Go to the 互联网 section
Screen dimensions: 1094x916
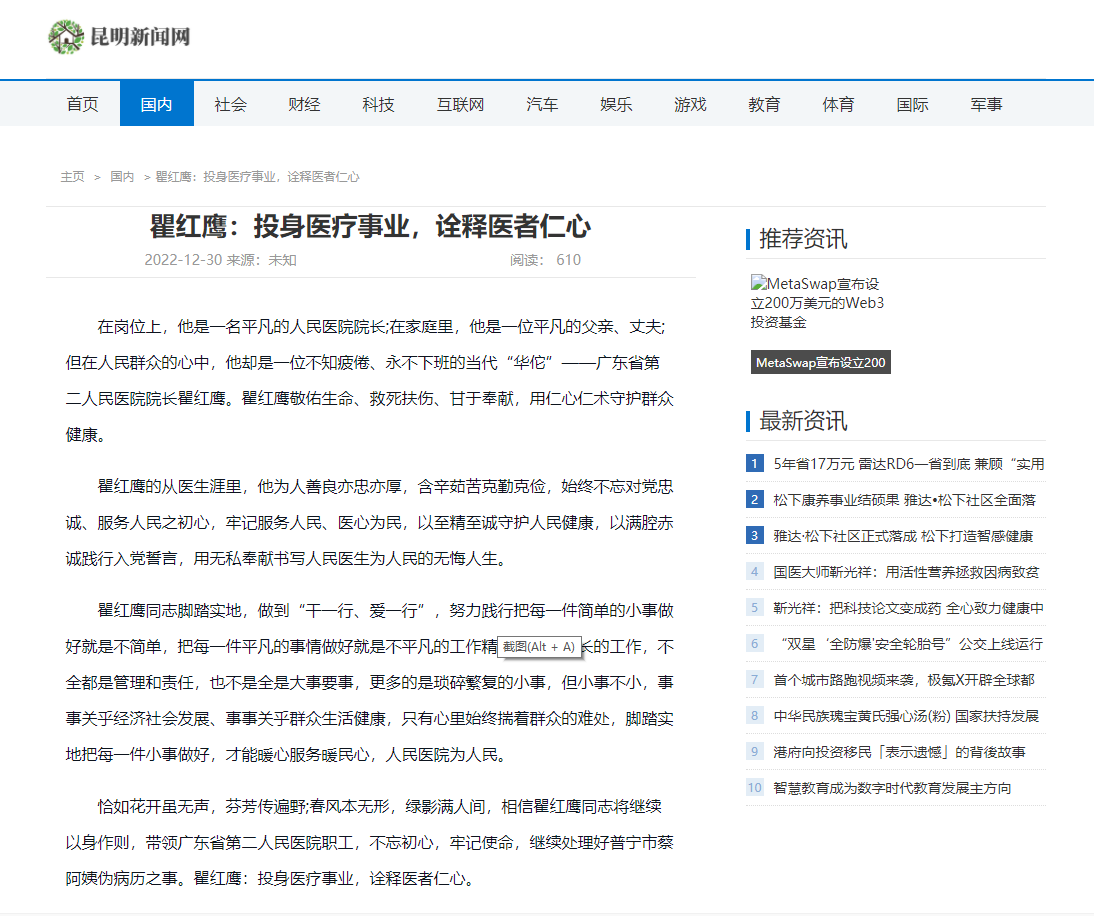coord(460,104)
